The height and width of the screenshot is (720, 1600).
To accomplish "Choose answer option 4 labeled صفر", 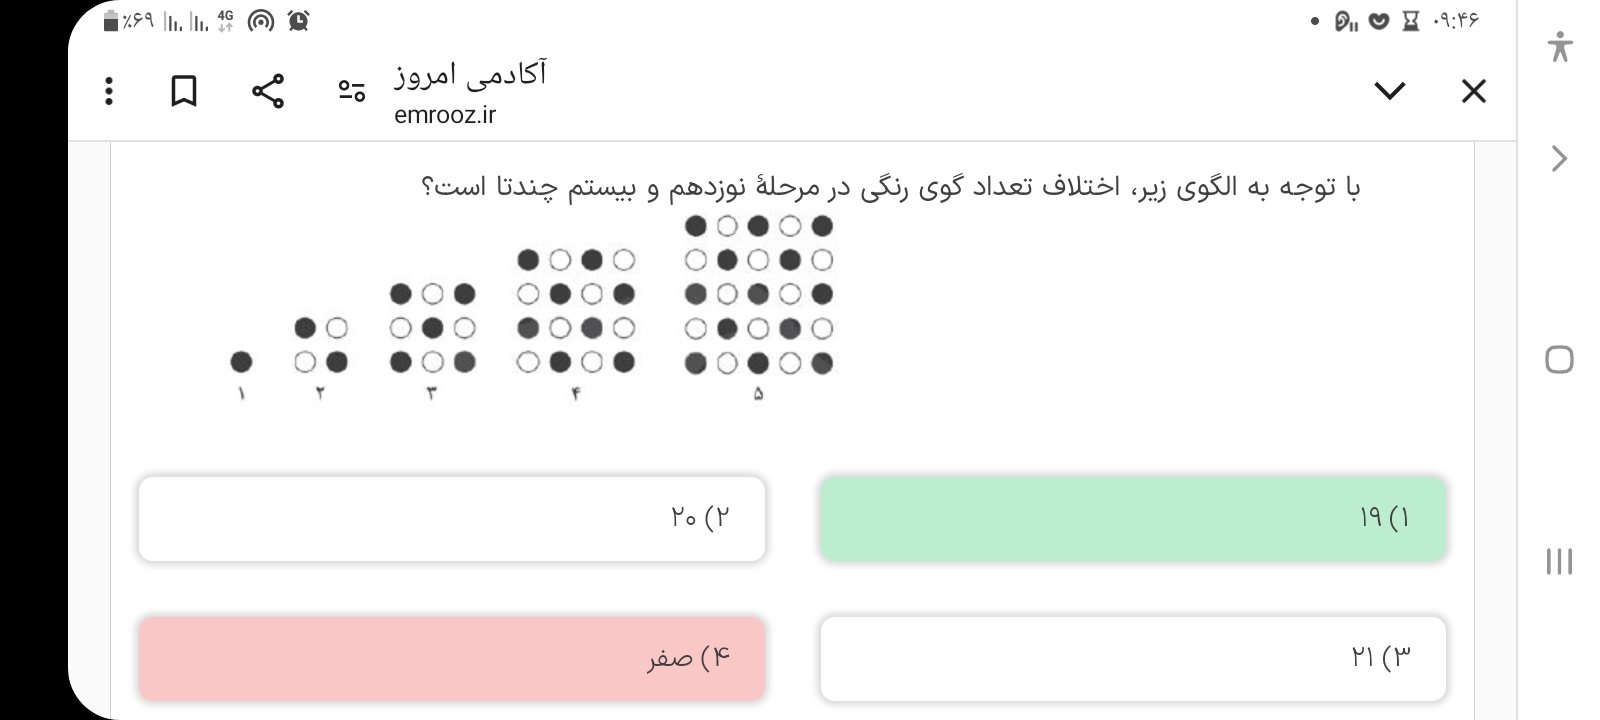I will (x=452, y=658).
